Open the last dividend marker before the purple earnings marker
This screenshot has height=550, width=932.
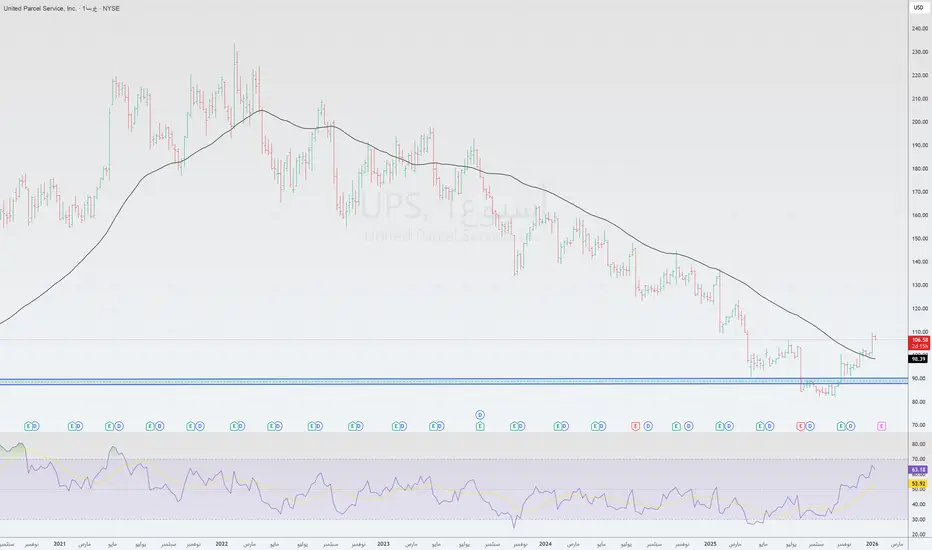tap(851, 426)
